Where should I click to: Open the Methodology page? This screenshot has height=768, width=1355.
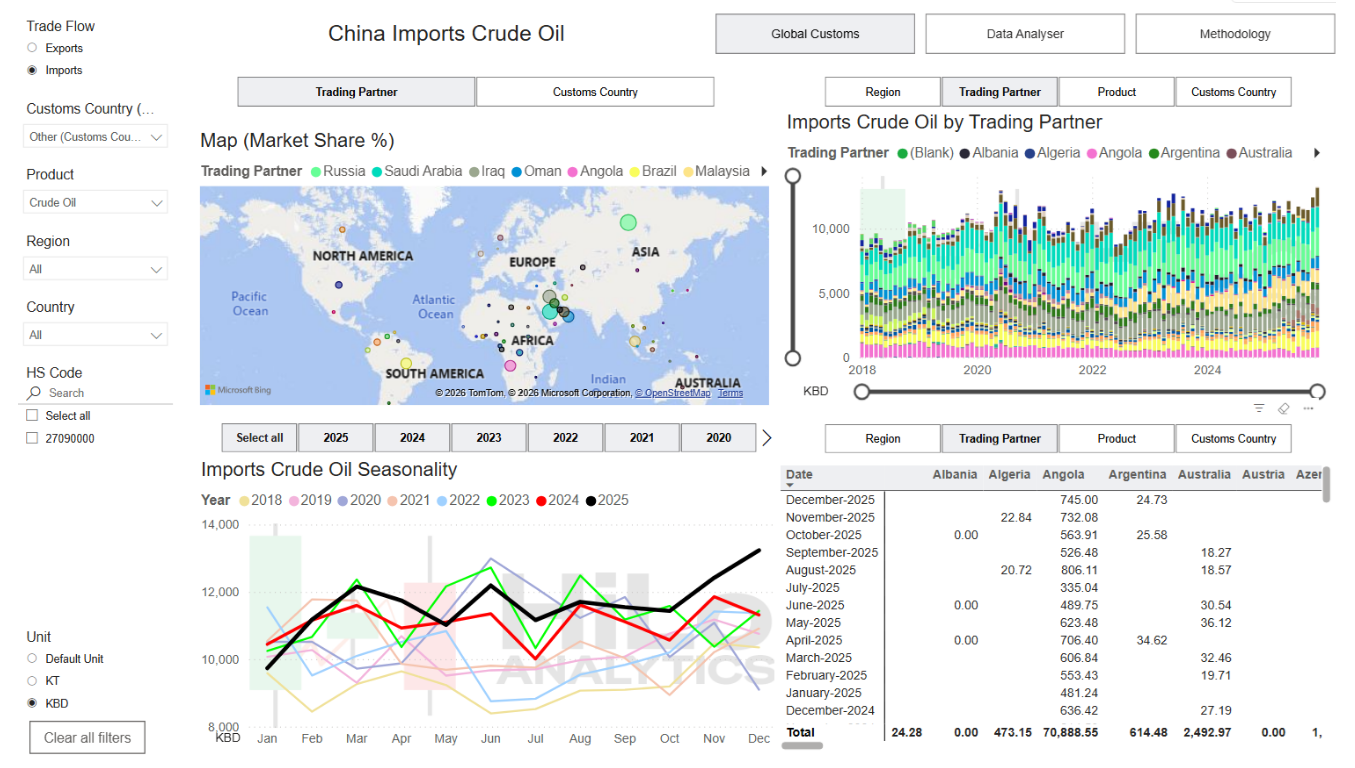[1235, 34]
